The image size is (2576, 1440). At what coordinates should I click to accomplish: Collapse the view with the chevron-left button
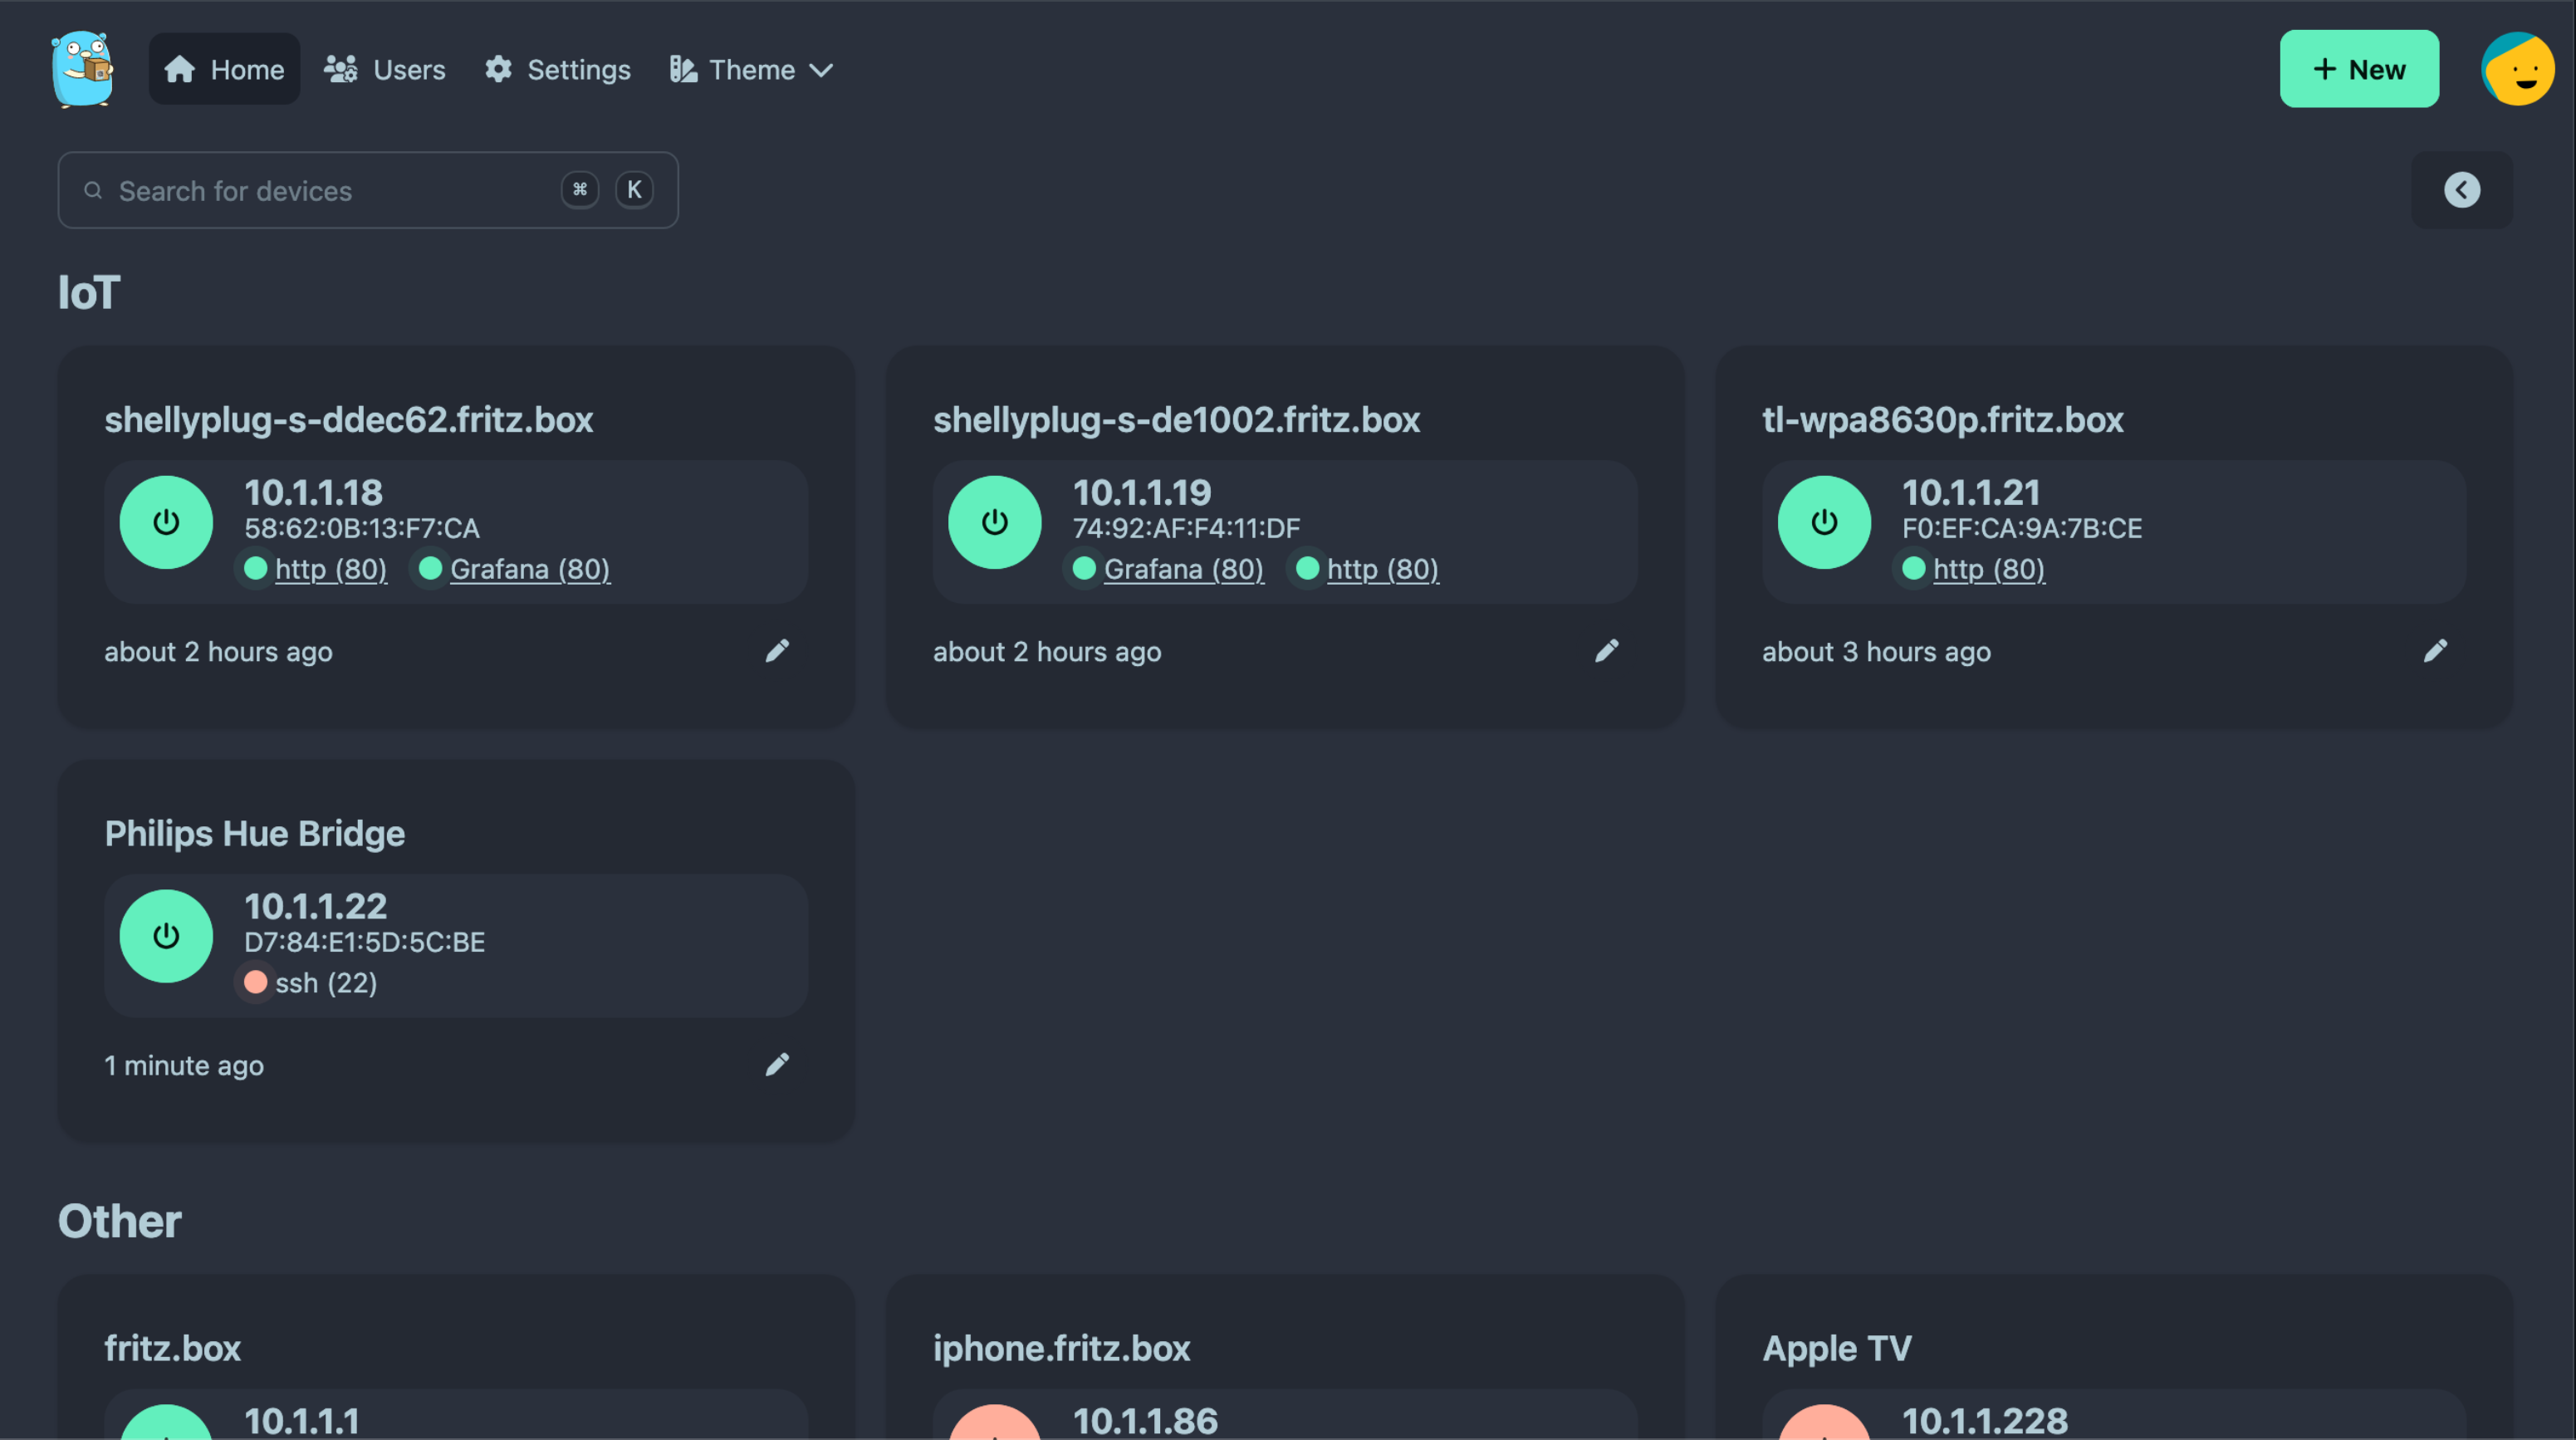2461,190
